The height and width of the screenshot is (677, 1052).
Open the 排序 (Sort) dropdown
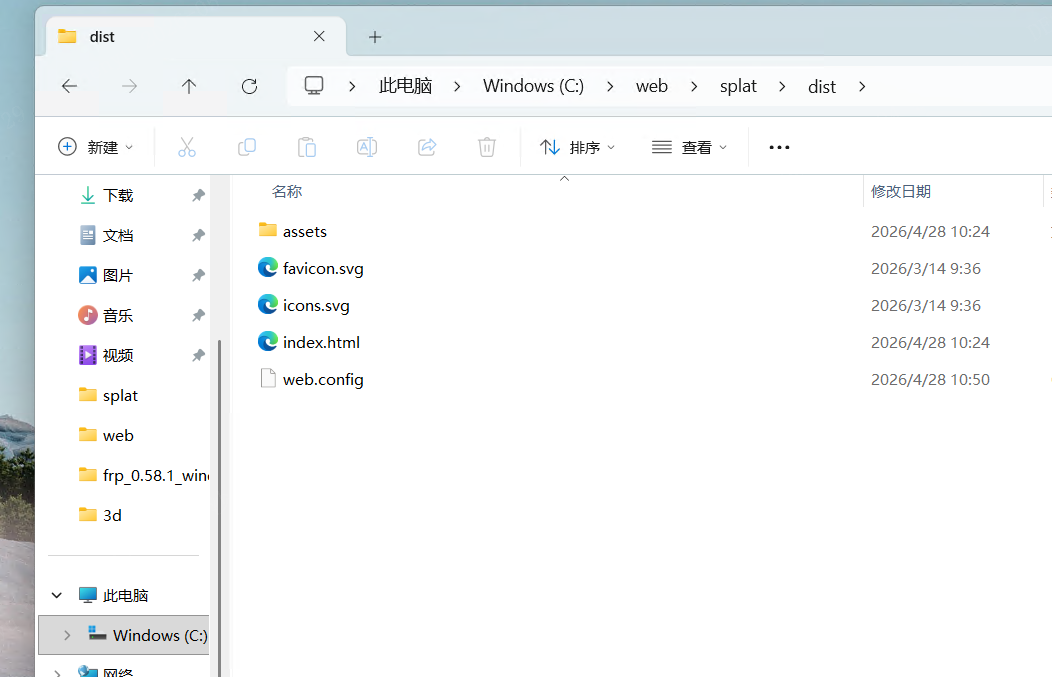tap(577, 147)
